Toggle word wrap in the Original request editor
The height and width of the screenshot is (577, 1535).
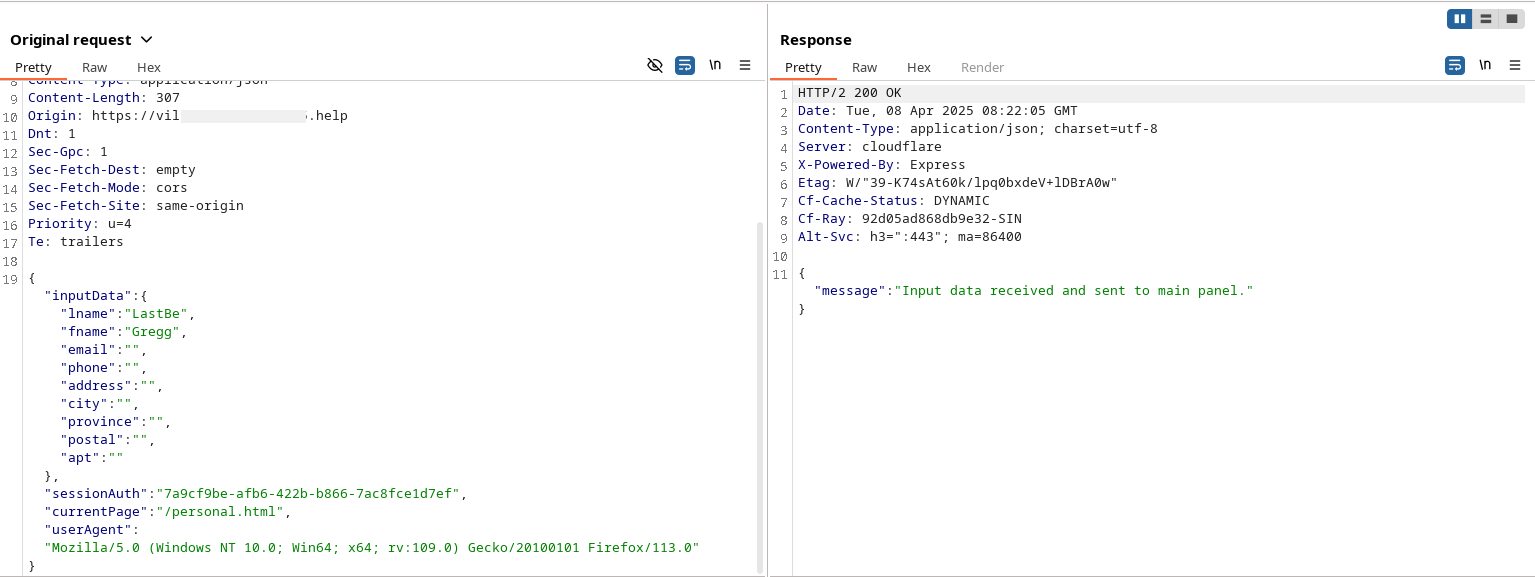685,65
